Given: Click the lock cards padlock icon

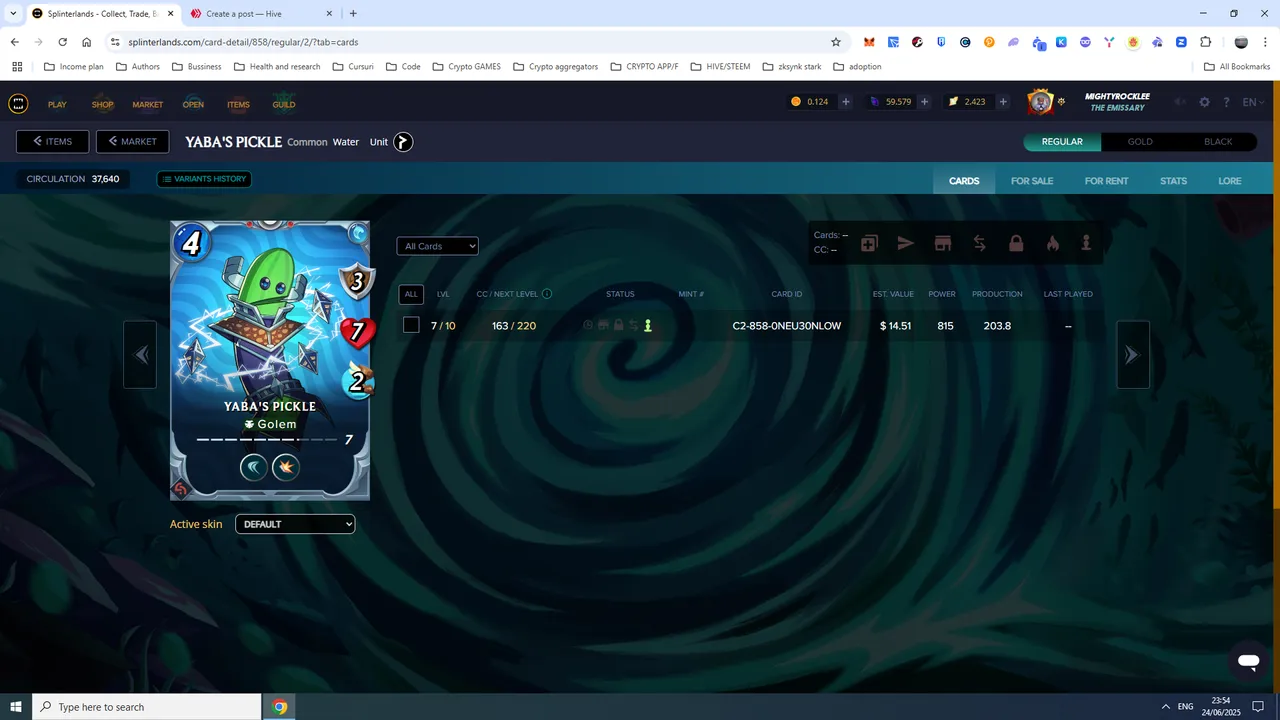Looking at the screenshot, I should pos(1016,243).
